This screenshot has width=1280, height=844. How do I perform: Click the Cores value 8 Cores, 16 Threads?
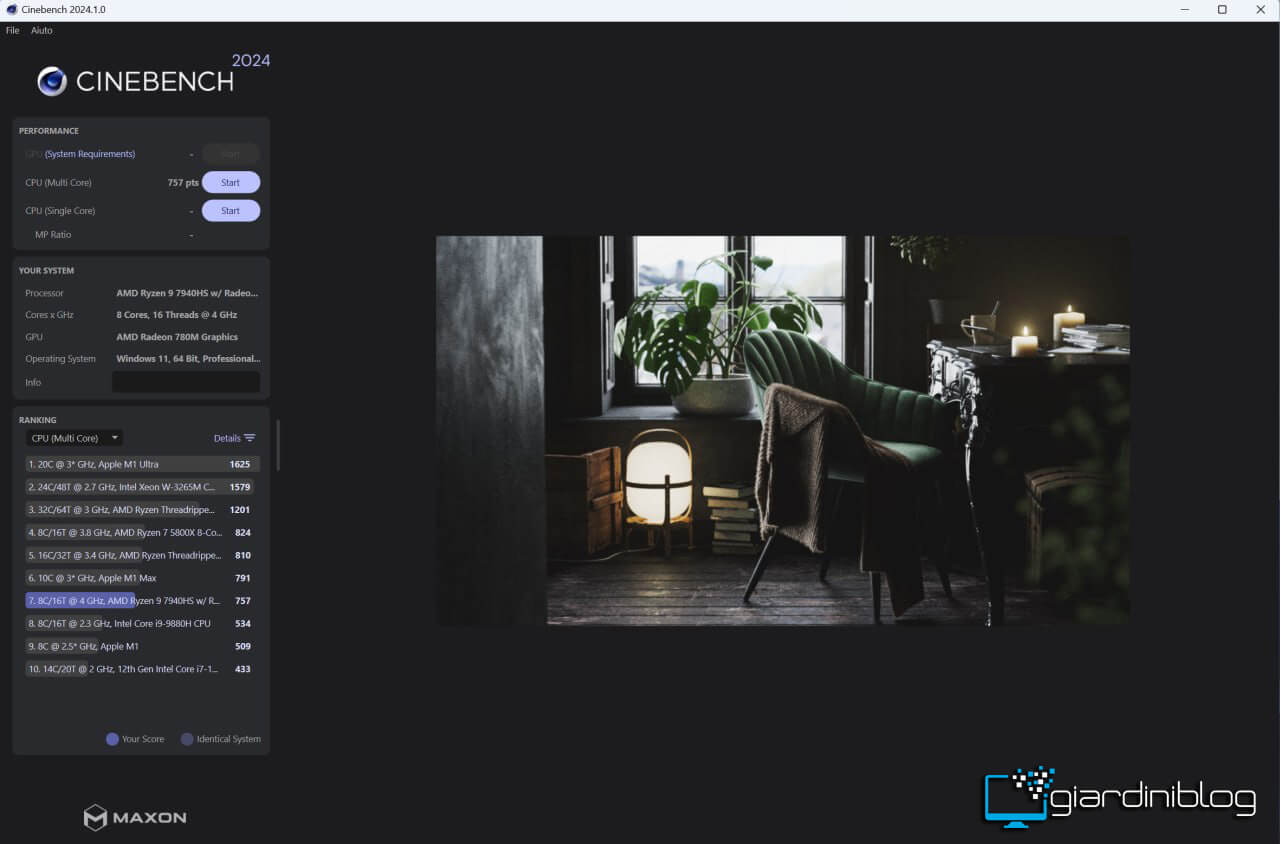[x=177, y=315]
